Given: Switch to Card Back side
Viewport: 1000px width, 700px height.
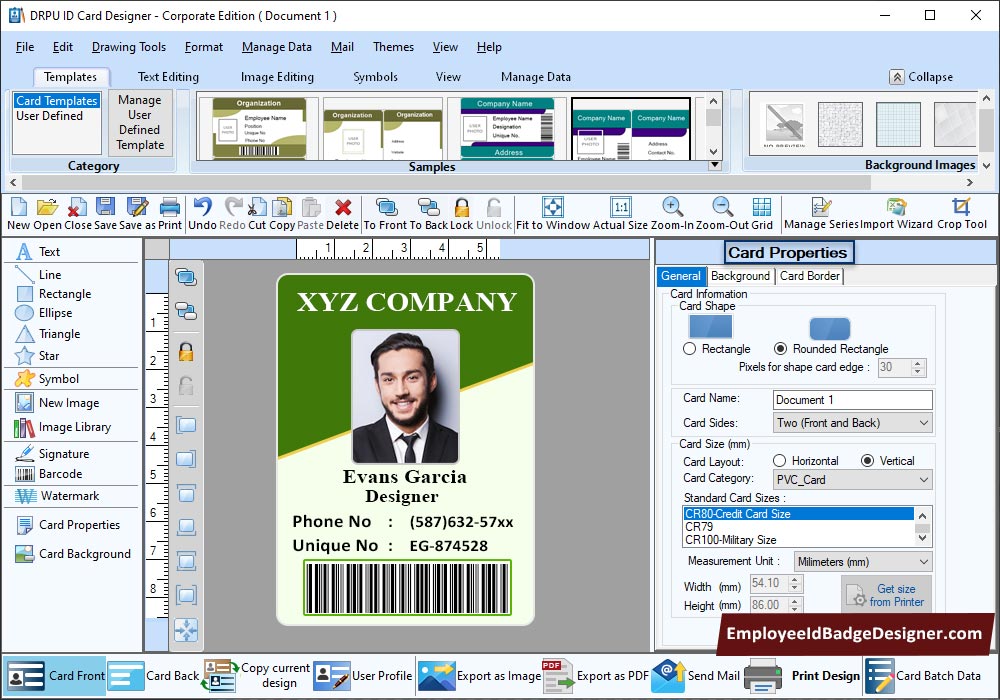Looking at the screenshot, I should (x=154, y=676).
